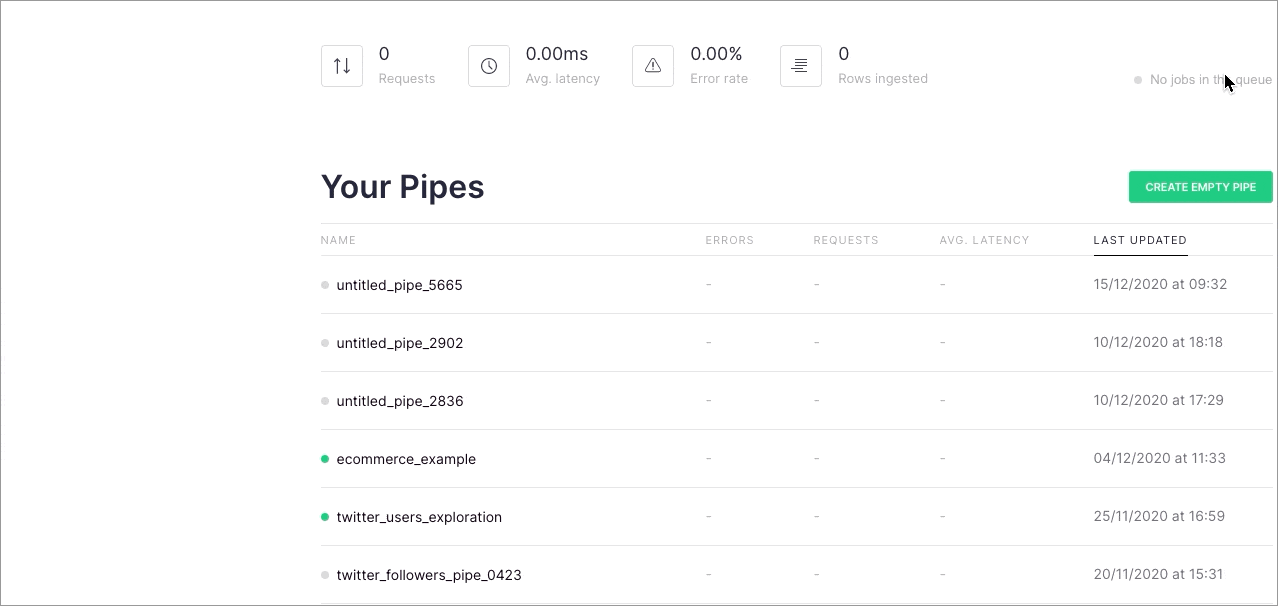Sort by Requests column header
The width and height of the screenshot is (1278, 606).
[x=846, y=240]
